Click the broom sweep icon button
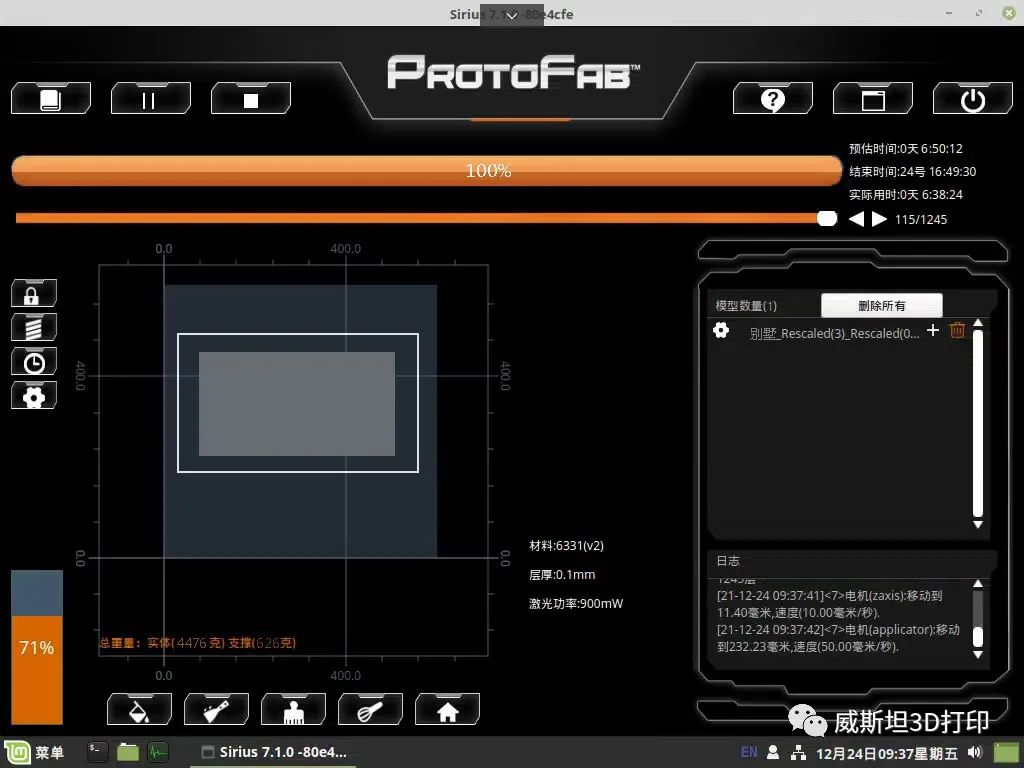The image size is (1024, 768). pyautogui.click(x=216, y=709)
